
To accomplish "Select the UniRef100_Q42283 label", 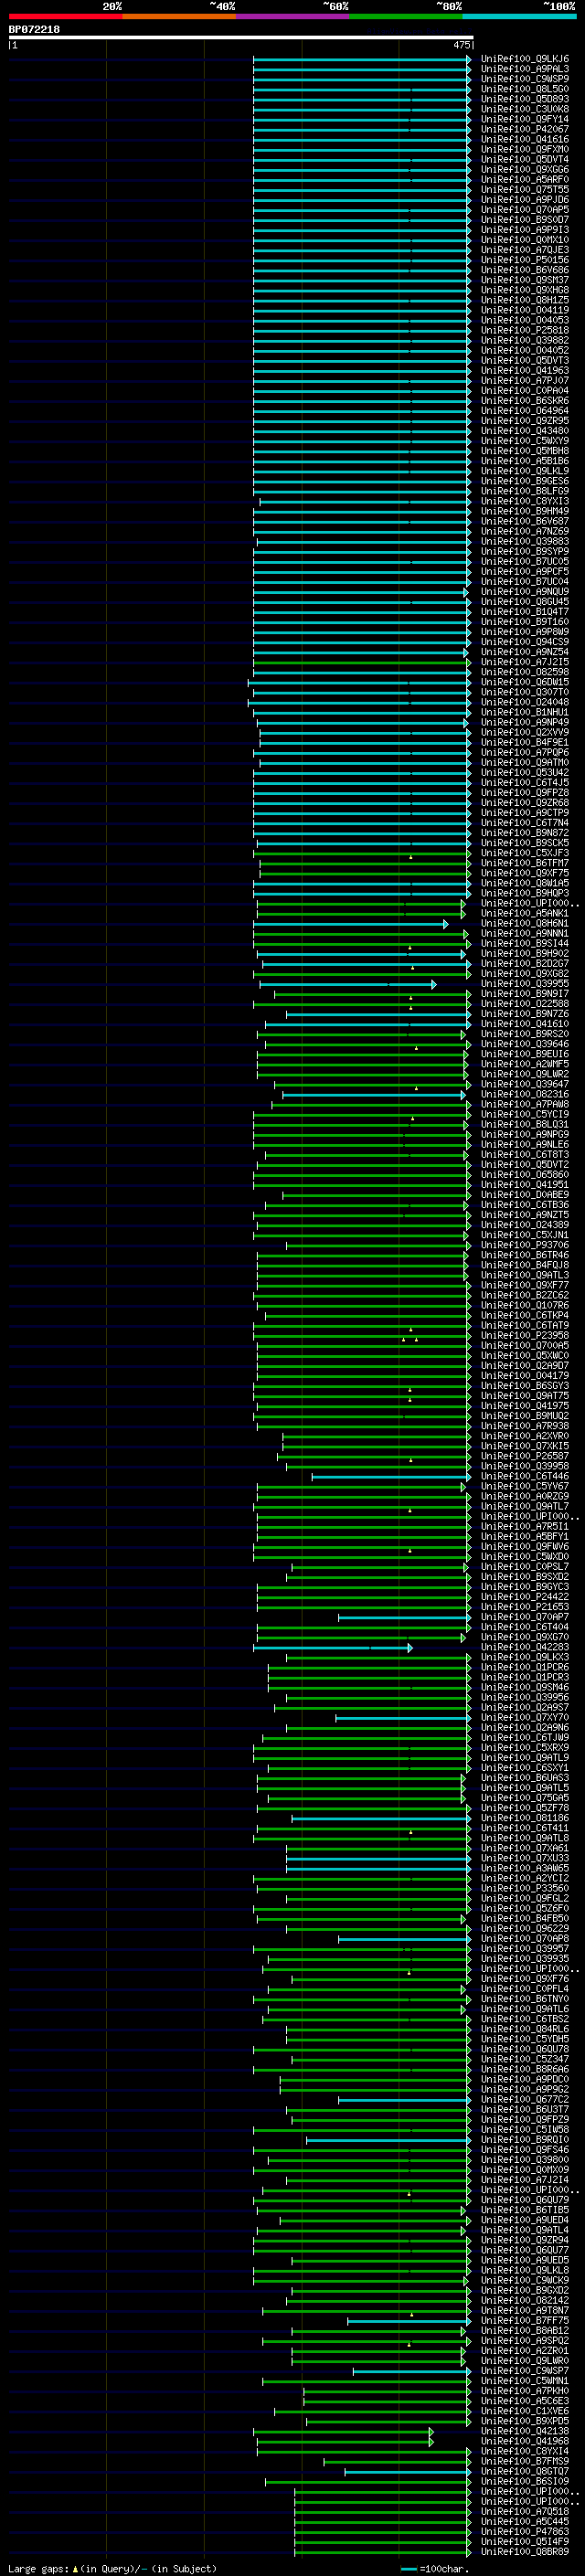I will tap(525, 1647).
